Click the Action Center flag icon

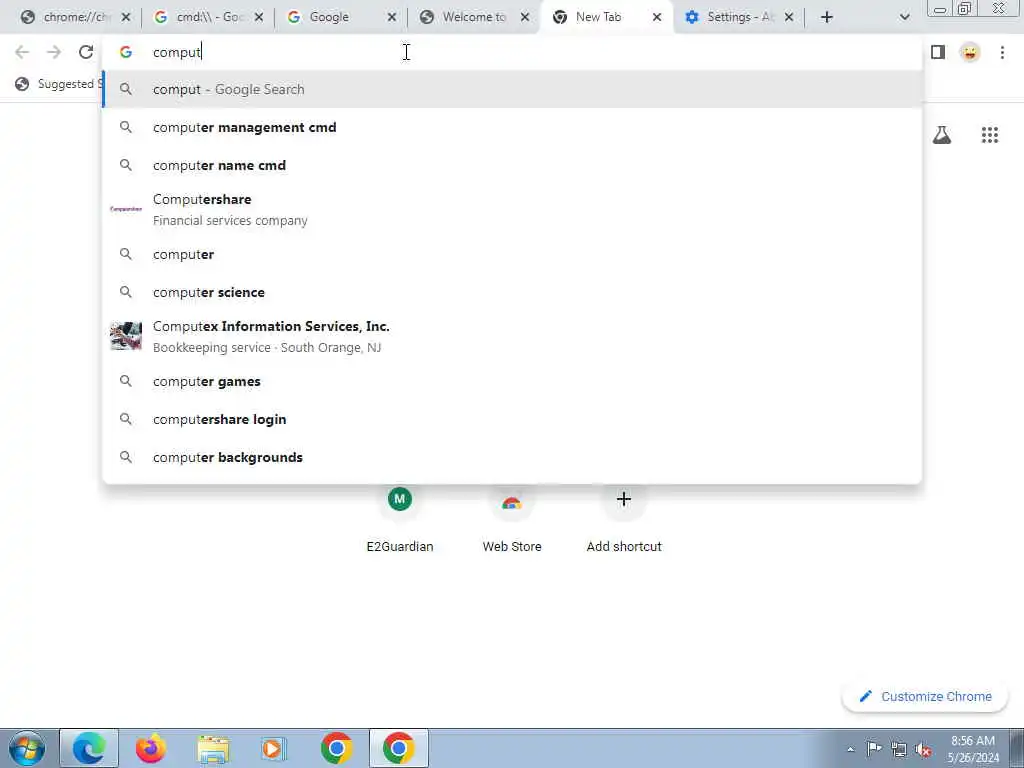tap(874, 748)
